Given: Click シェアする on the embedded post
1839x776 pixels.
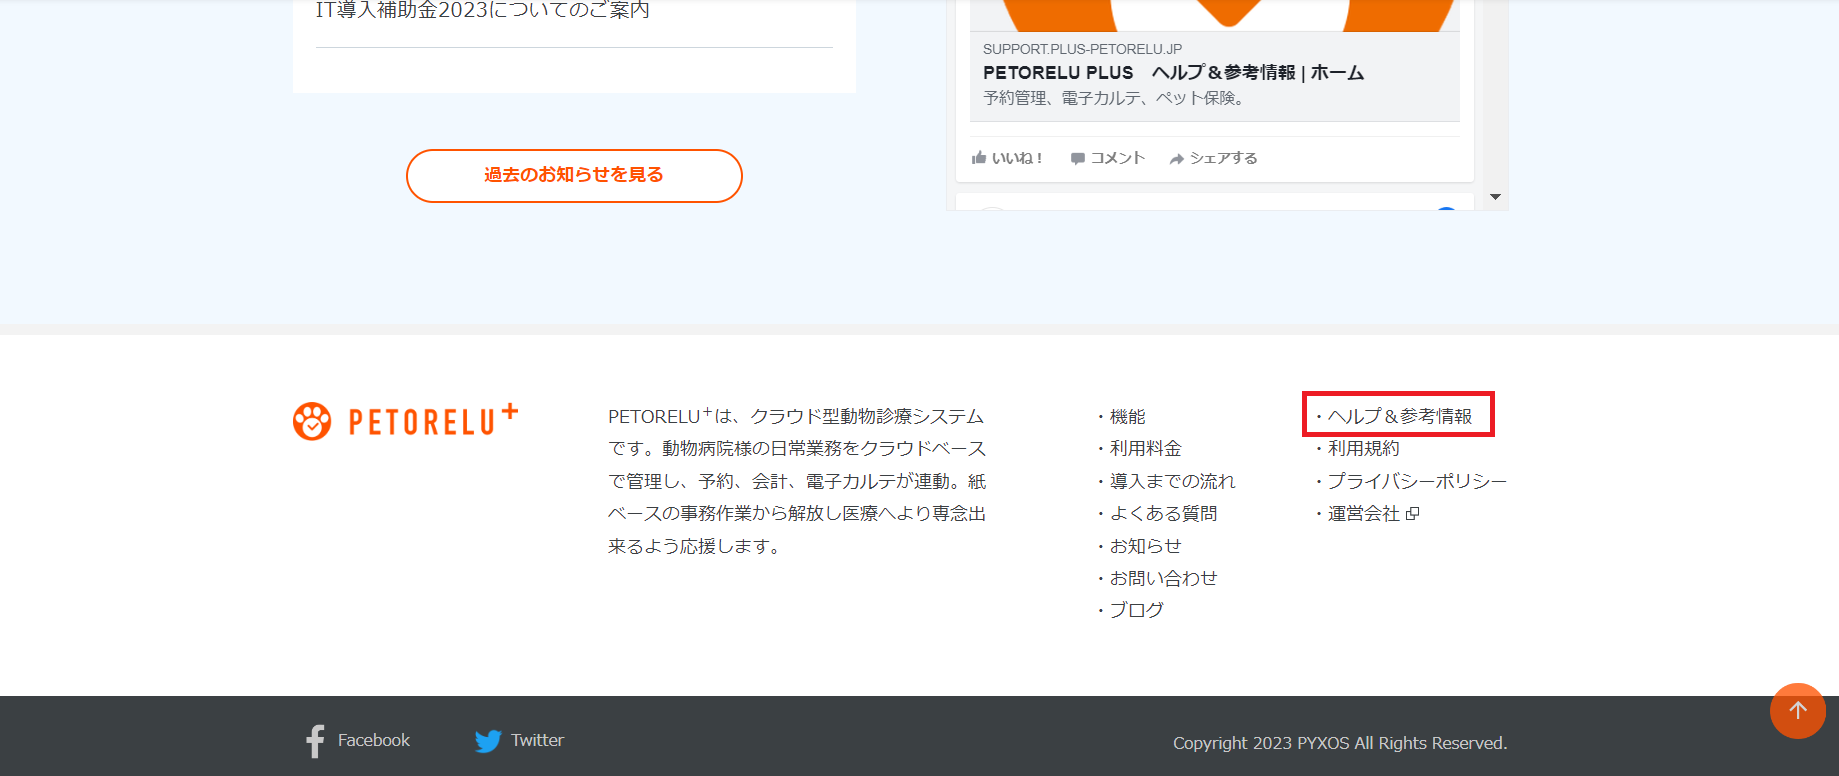Looking at the screenshot, I should (1213, 158).
